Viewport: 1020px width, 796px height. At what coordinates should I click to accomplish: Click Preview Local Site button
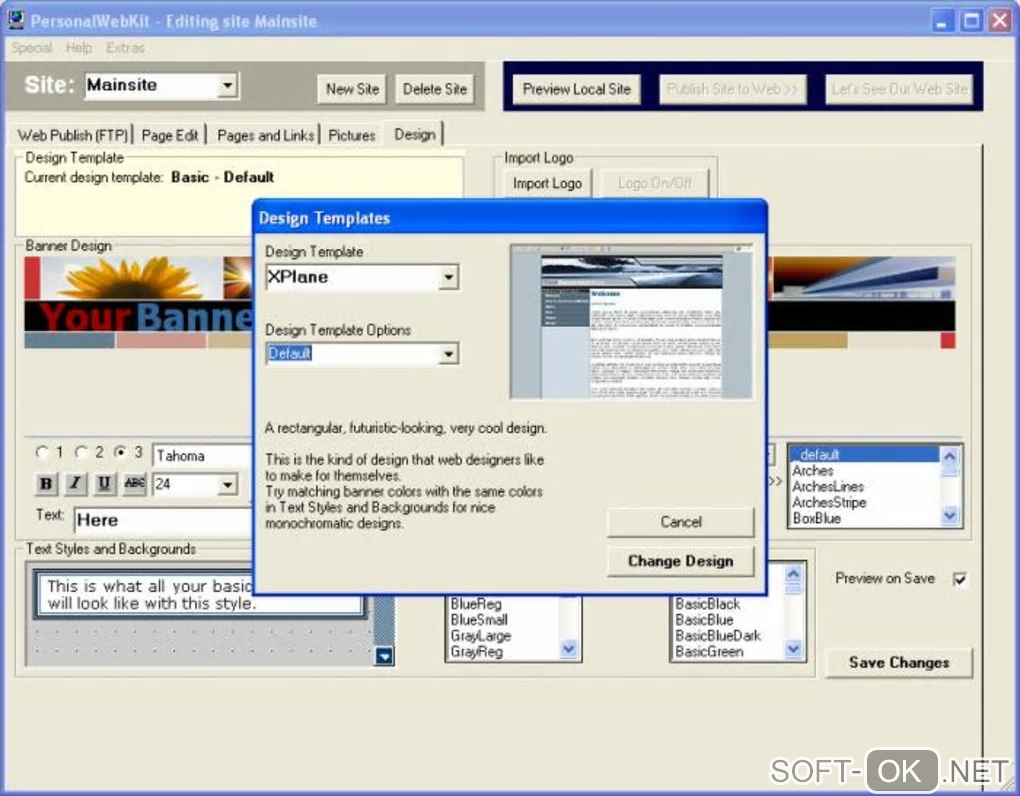tap(576, 89)
